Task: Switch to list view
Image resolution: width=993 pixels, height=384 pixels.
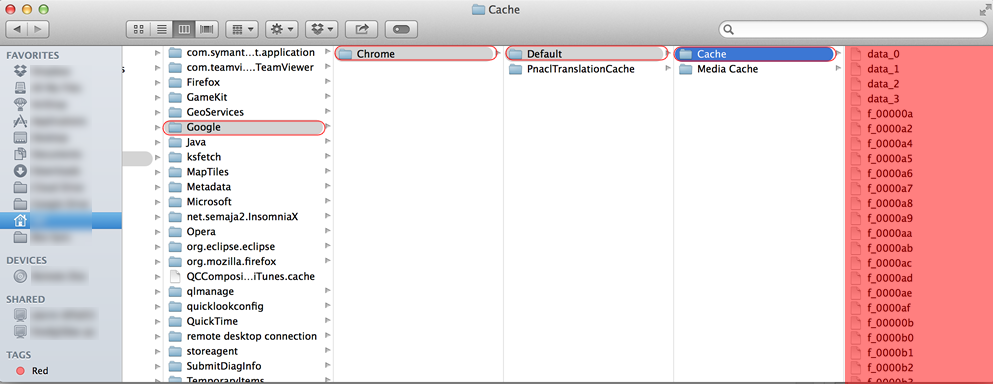Action: pyautogui.click(x=161, y=29)
